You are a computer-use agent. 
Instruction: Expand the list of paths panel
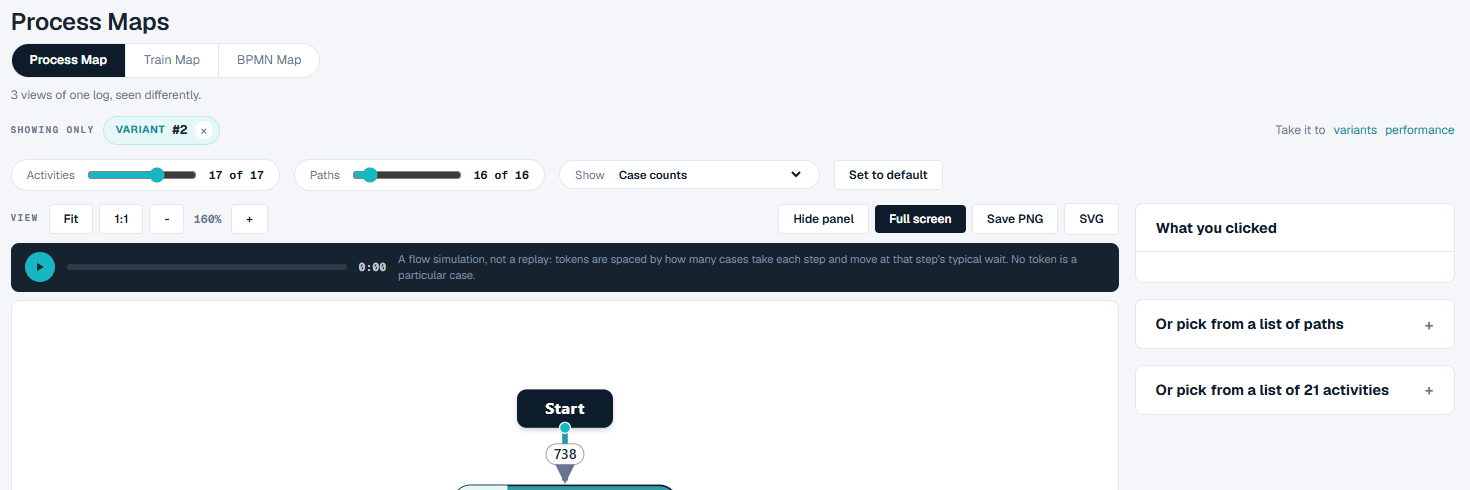pos(1294,324)
